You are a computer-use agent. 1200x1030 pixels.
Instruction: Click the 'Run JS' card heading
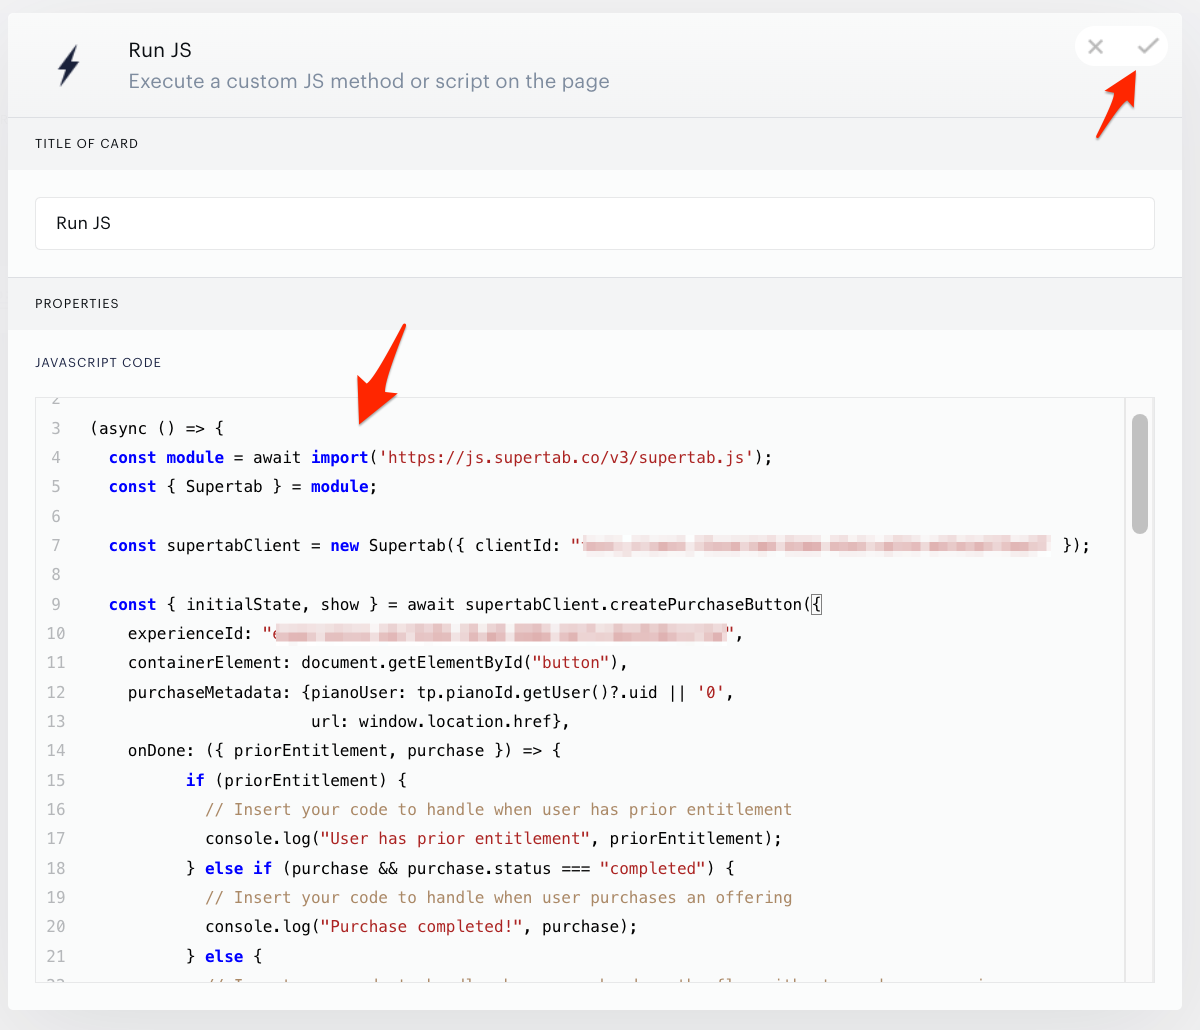[x=160, y=50]
